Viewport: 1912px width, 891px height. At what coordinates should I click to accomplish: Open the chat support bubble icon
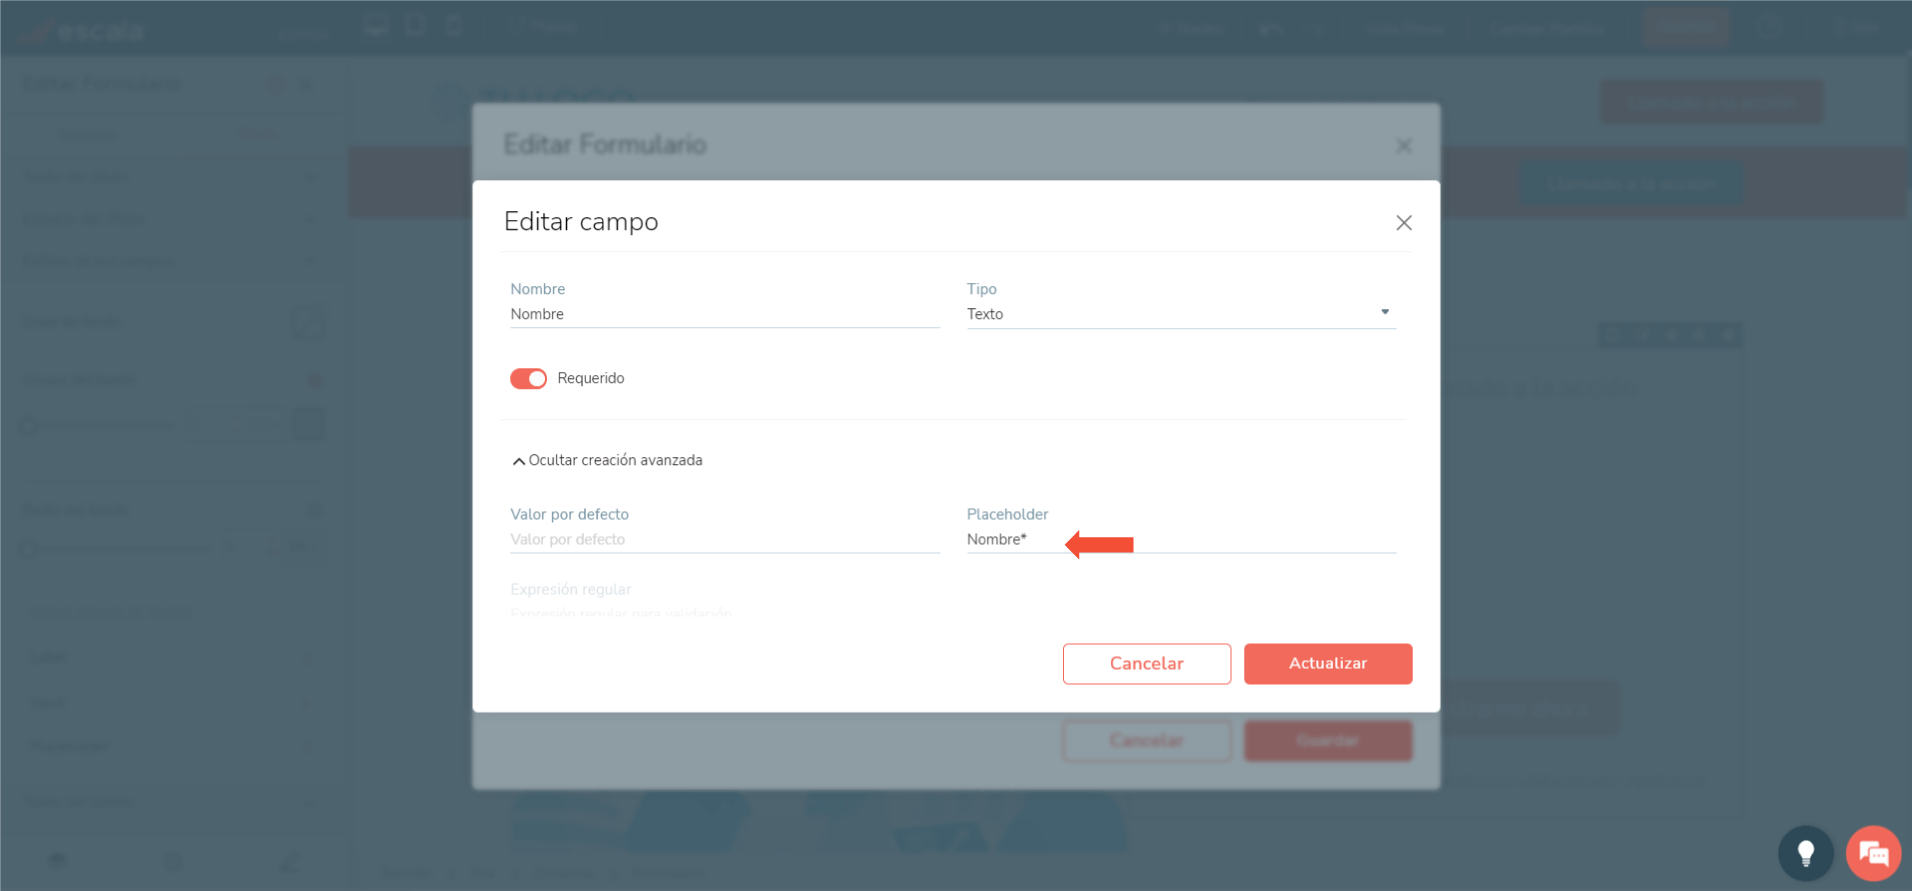coord(1873,853)
